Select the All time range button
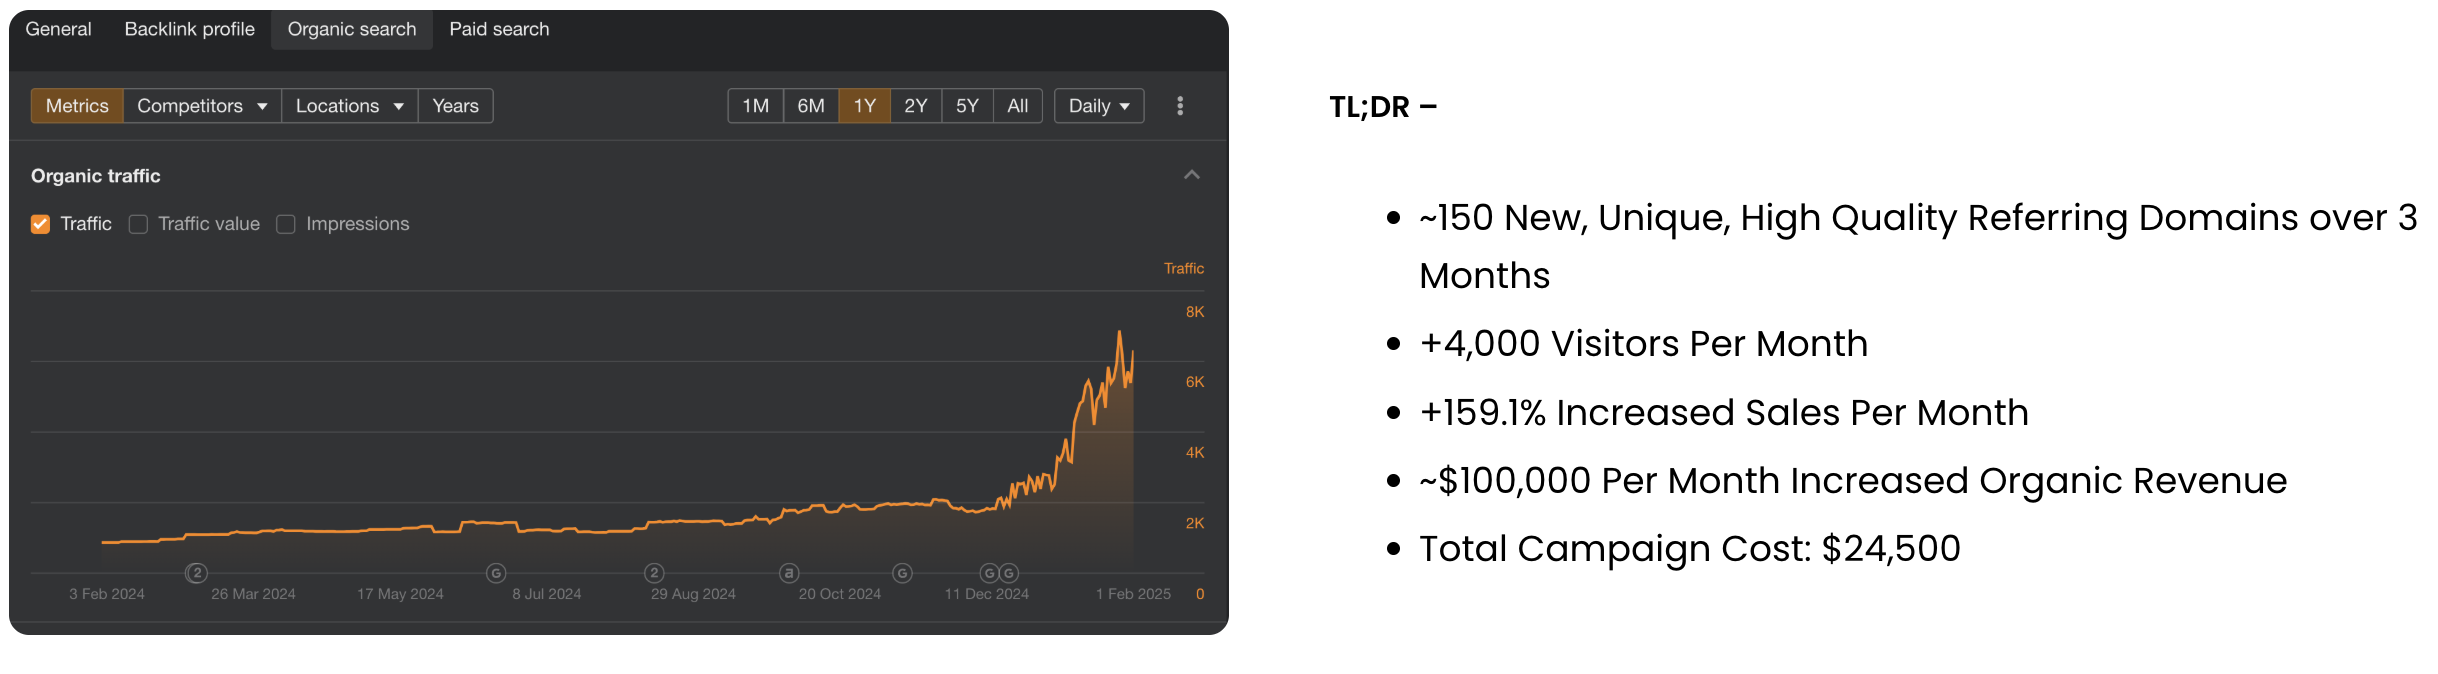This screenshot has height=674, width=2438. [x=1017, y=106]
